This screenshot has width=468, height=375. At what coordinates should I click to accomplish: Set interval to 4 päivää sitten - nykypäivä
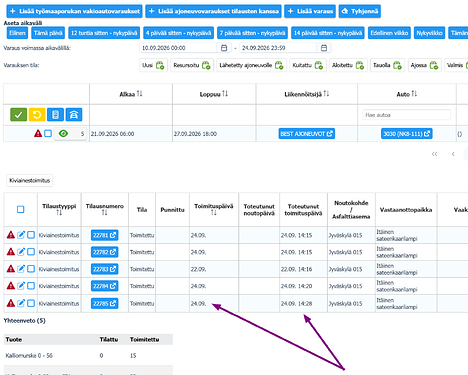tap(179, 33)
